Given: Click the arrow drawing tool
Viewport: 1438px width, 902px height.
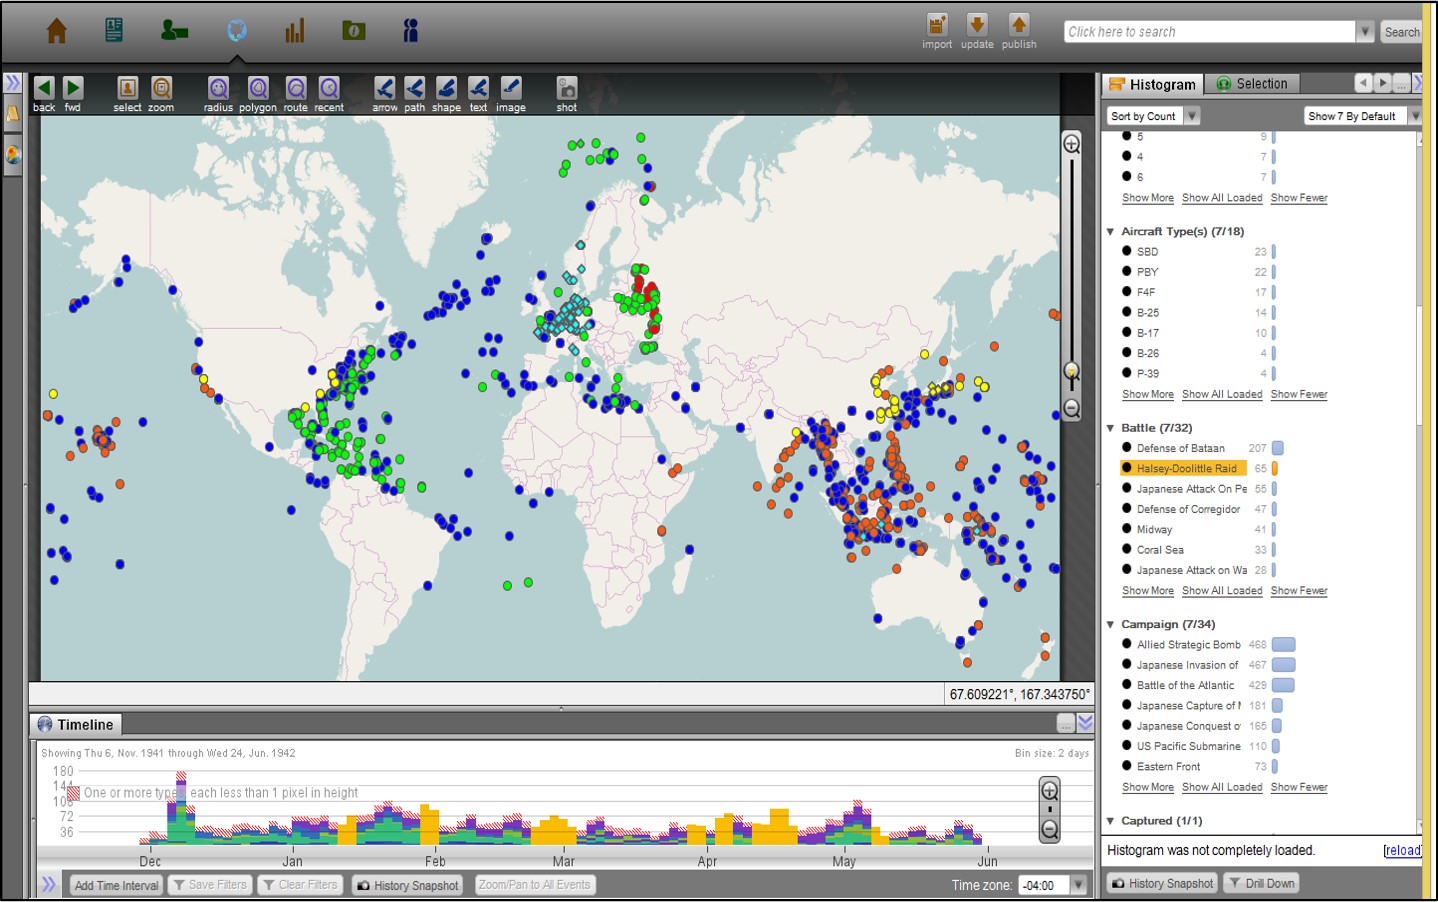Looking at the screenshot, I should pos(384,89).
